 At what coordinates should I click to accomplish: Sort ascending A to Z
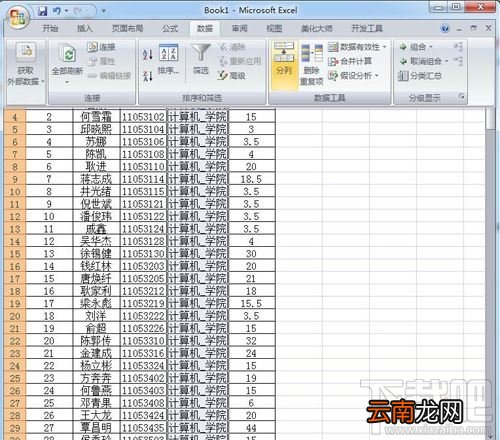click(148, 54)
